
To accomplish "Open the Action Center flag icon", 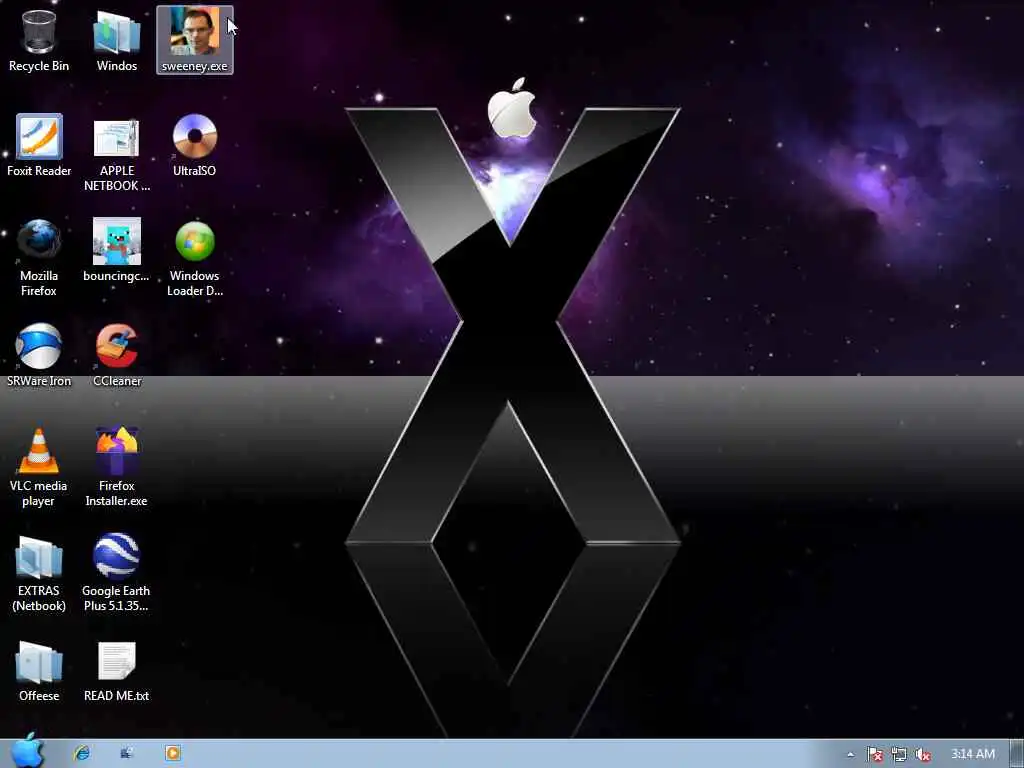I will 874,754.
